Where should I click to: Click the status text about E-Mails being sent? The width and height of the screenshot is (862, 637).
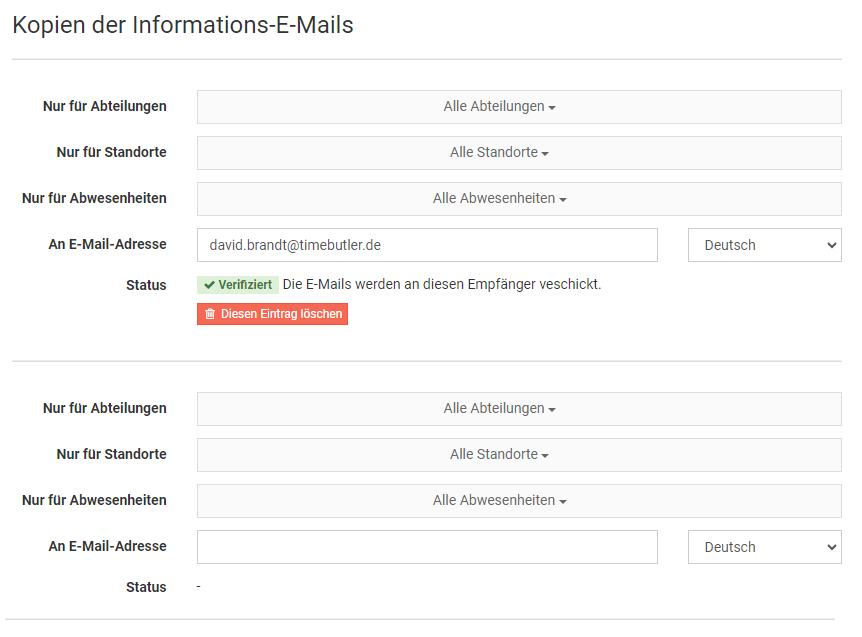(x=442, y=285)
